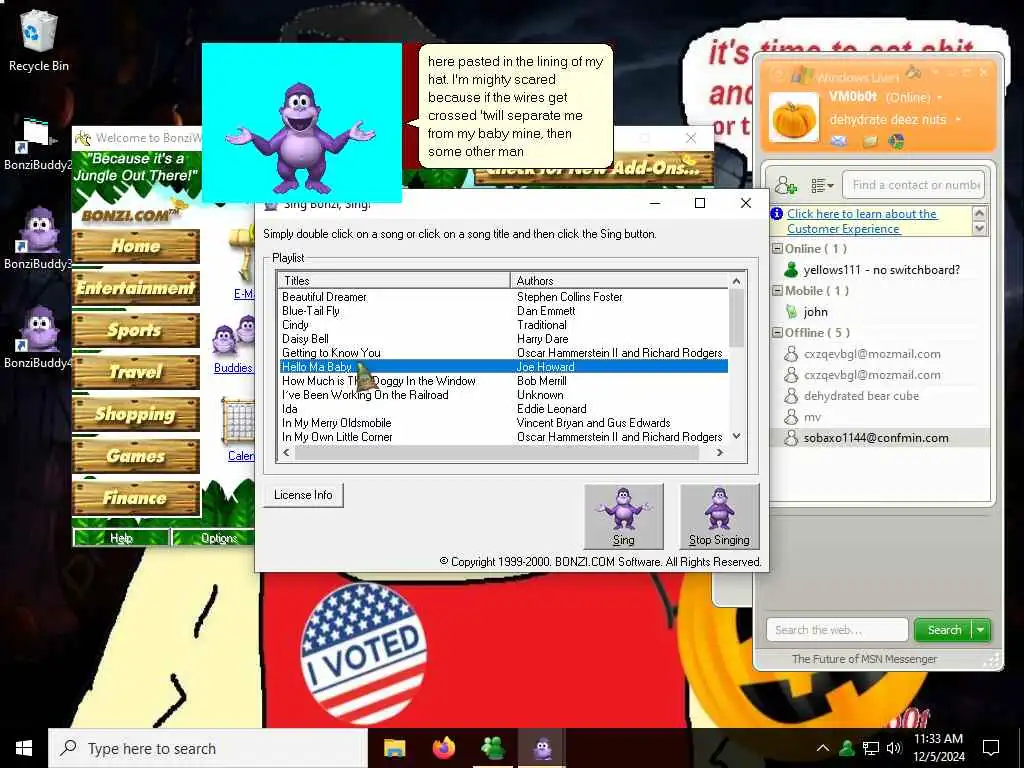Collapse the Offline contacts group
Screen dimensions: 1024x768
pyautogui.click(x=777, y=332)
